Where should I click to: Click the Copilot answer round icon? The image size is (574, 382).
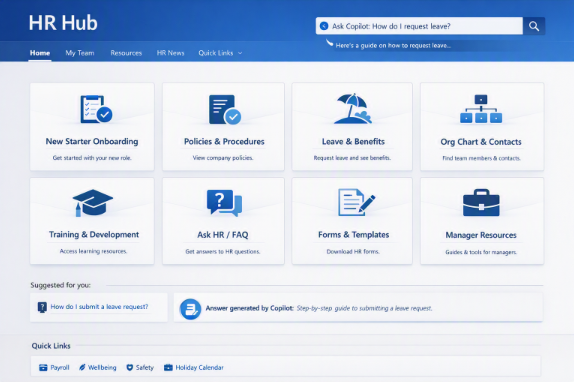[x=190, y=309]
